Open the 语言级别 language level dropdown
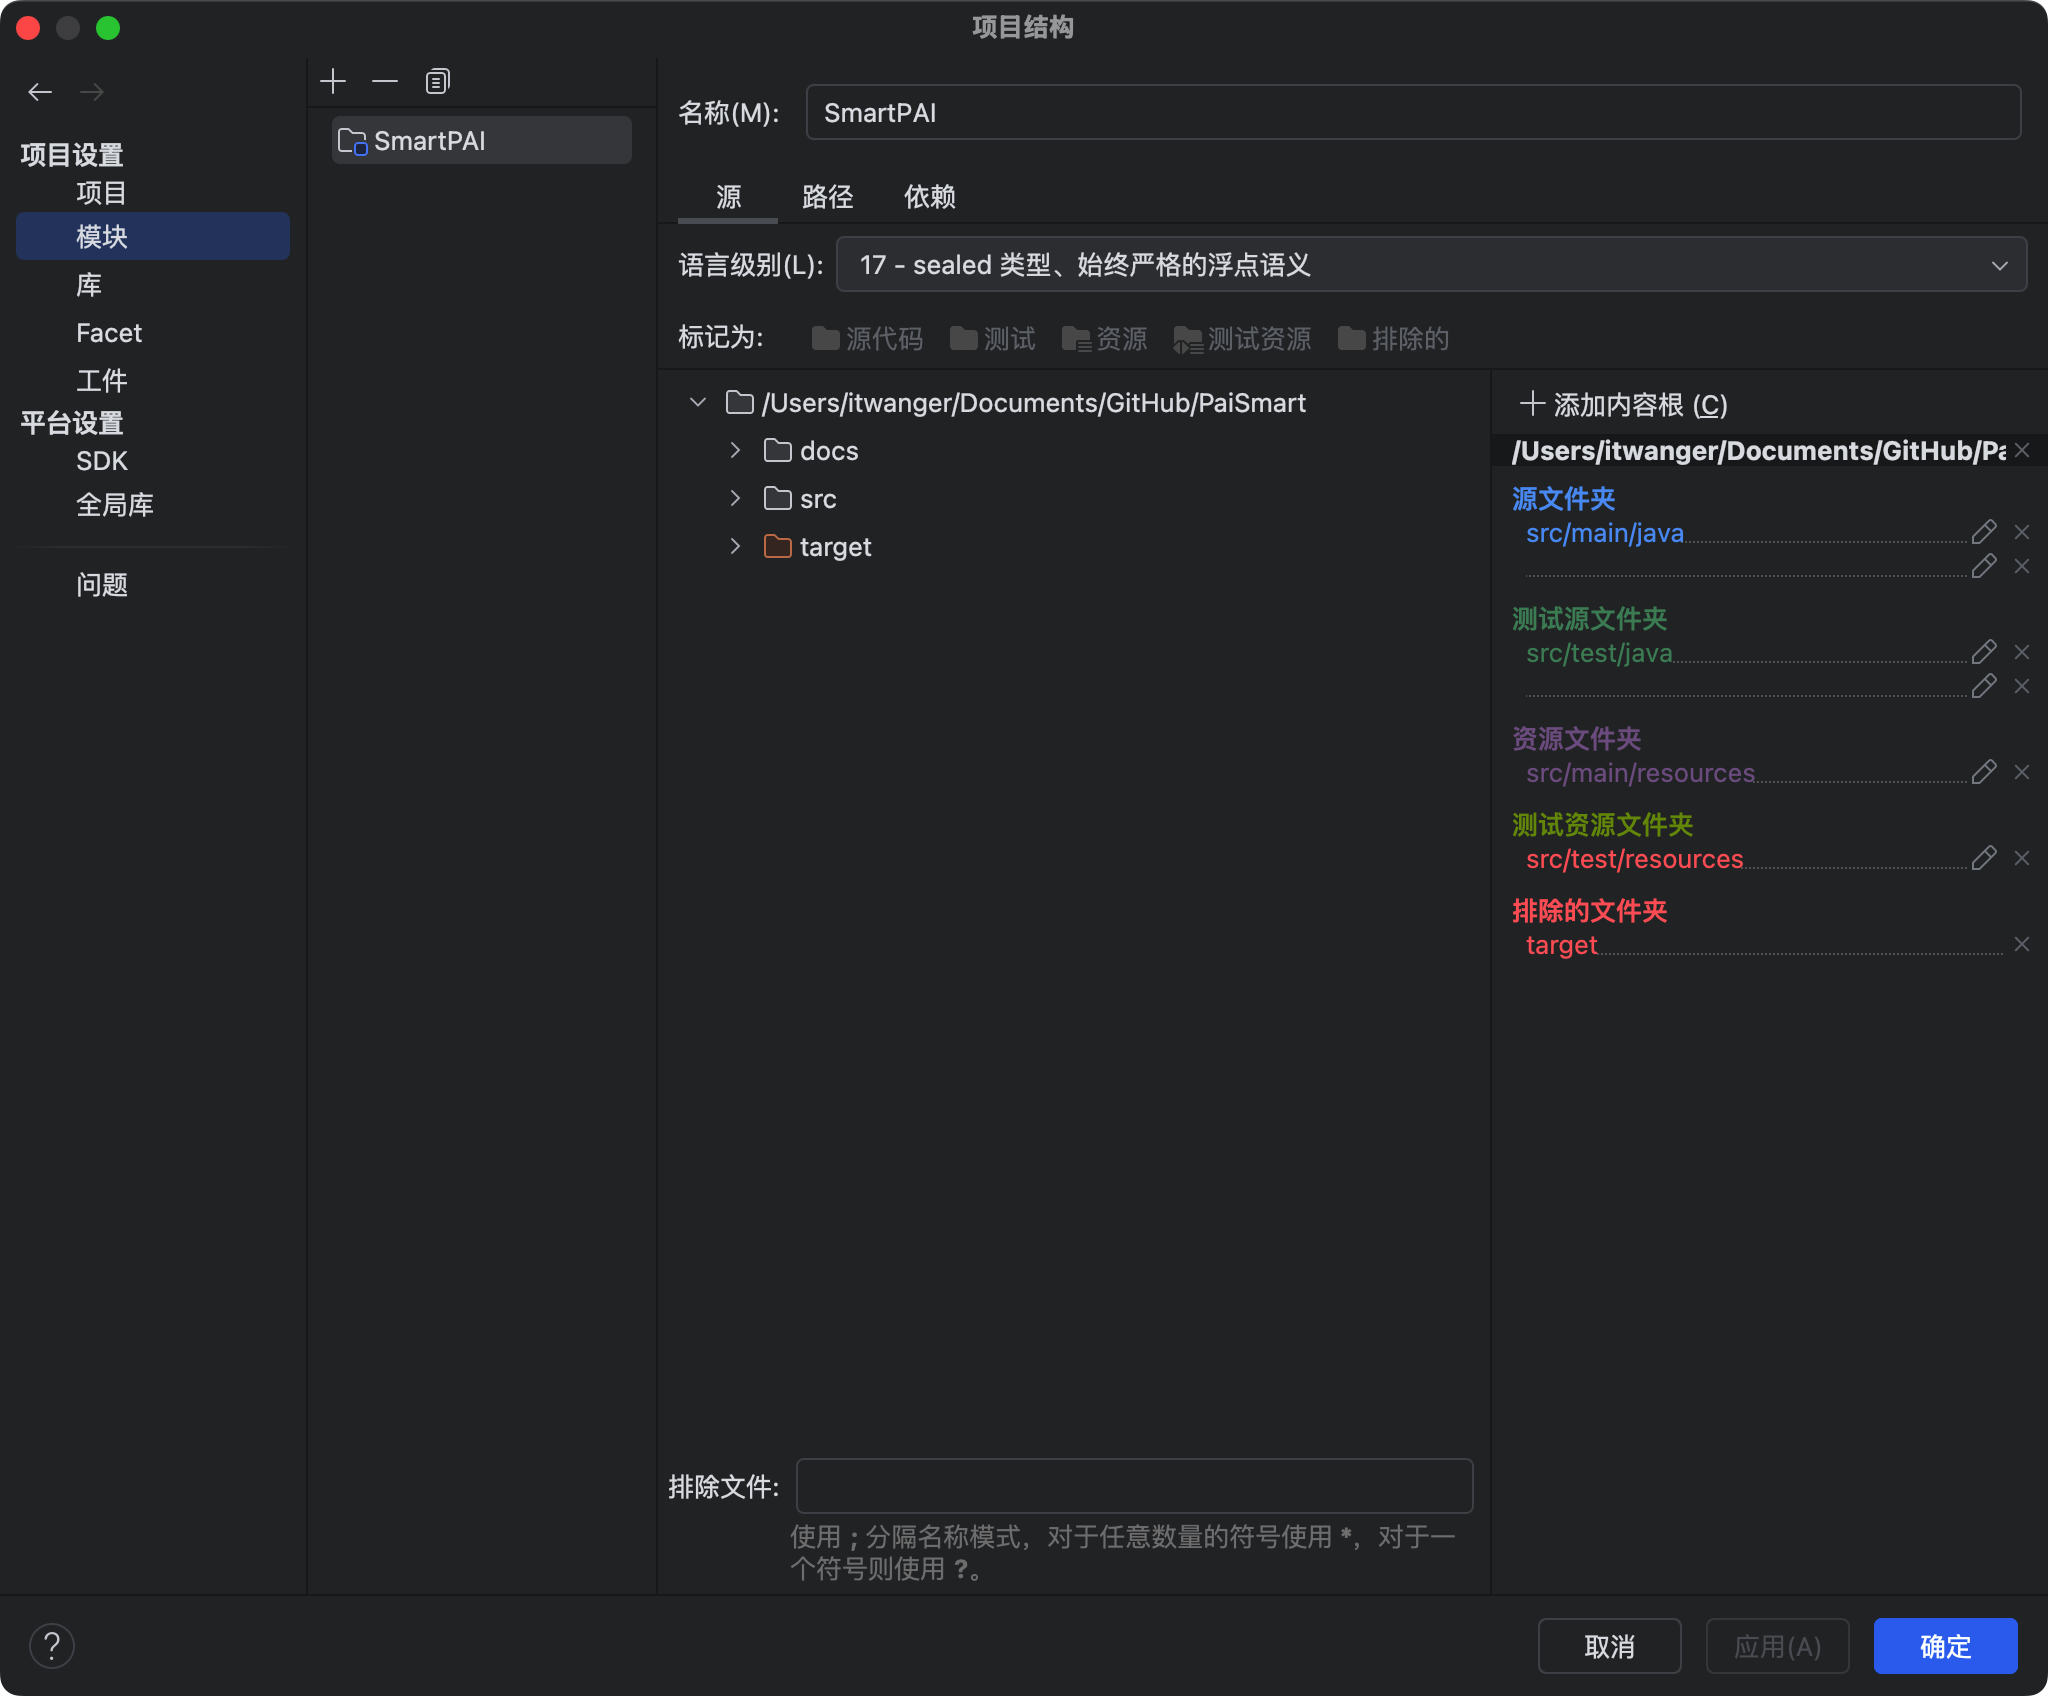Image resolution: width=2048 pixels, height=1696 pixels. [1430, 265]
